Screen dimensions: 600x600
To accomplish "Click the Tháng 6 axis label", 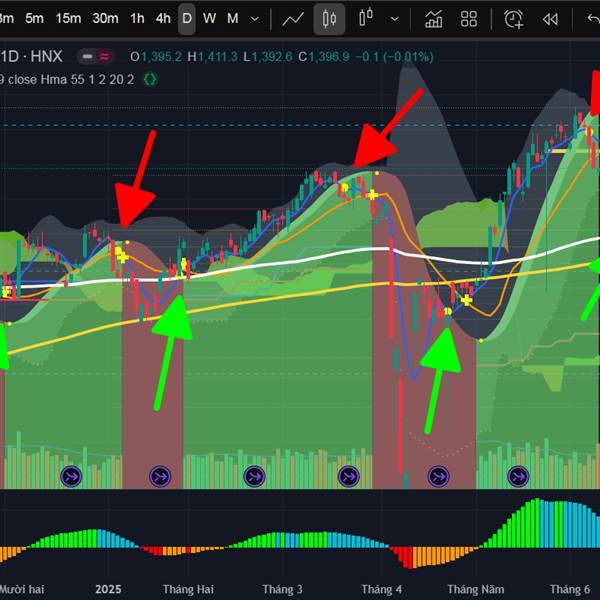I will 570,589.
